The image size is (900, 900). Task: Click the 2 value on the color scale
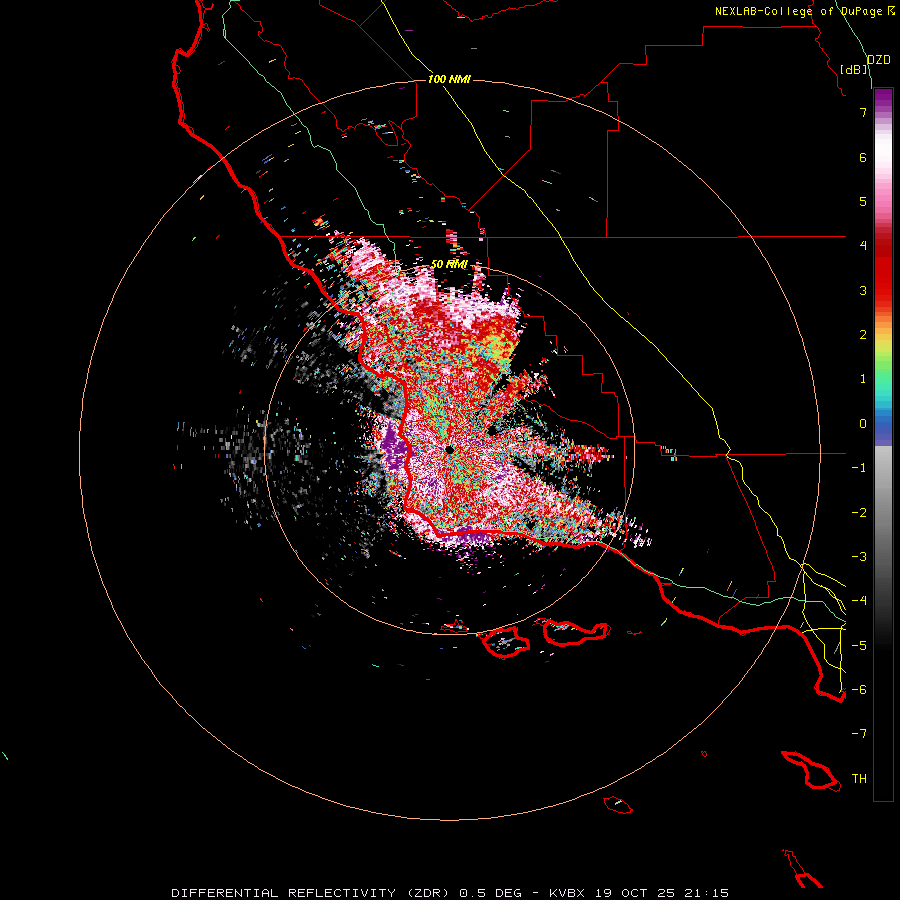coord(863,335)
